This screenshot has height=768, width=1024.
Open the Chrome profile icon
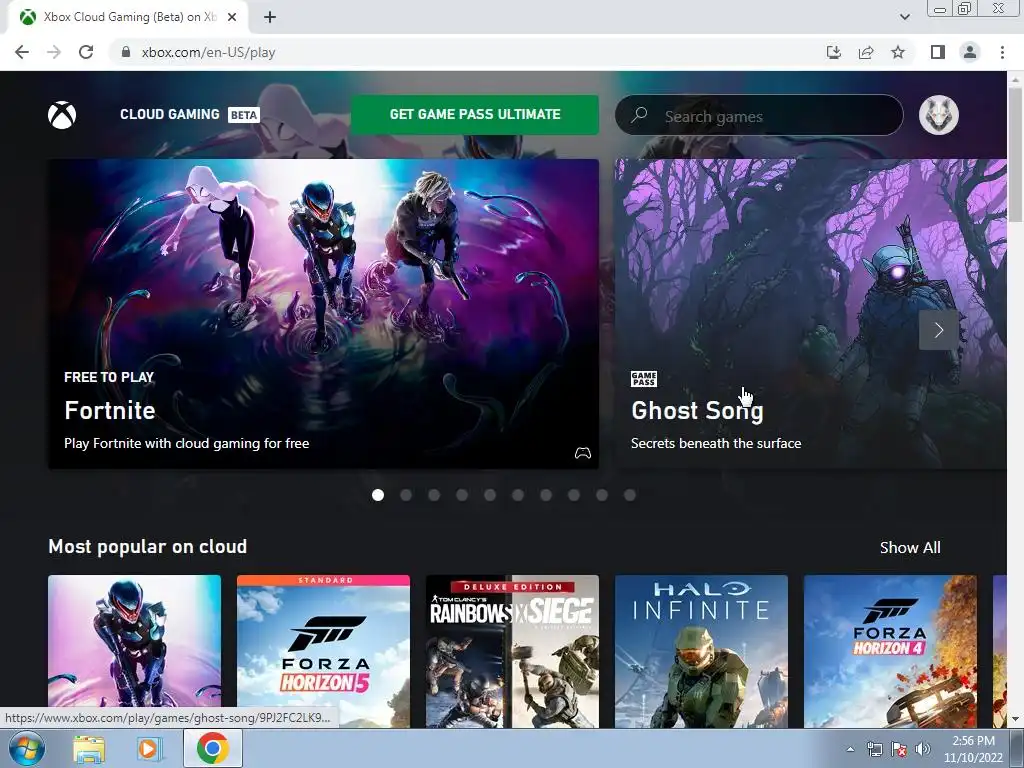point(970,52)
